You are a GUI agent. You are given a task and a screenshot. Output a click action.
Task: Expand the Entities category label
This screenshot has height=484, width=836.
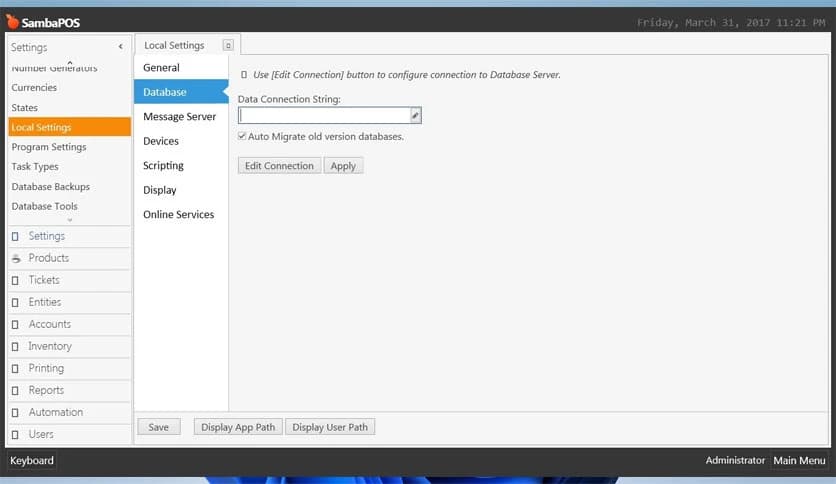45,302
